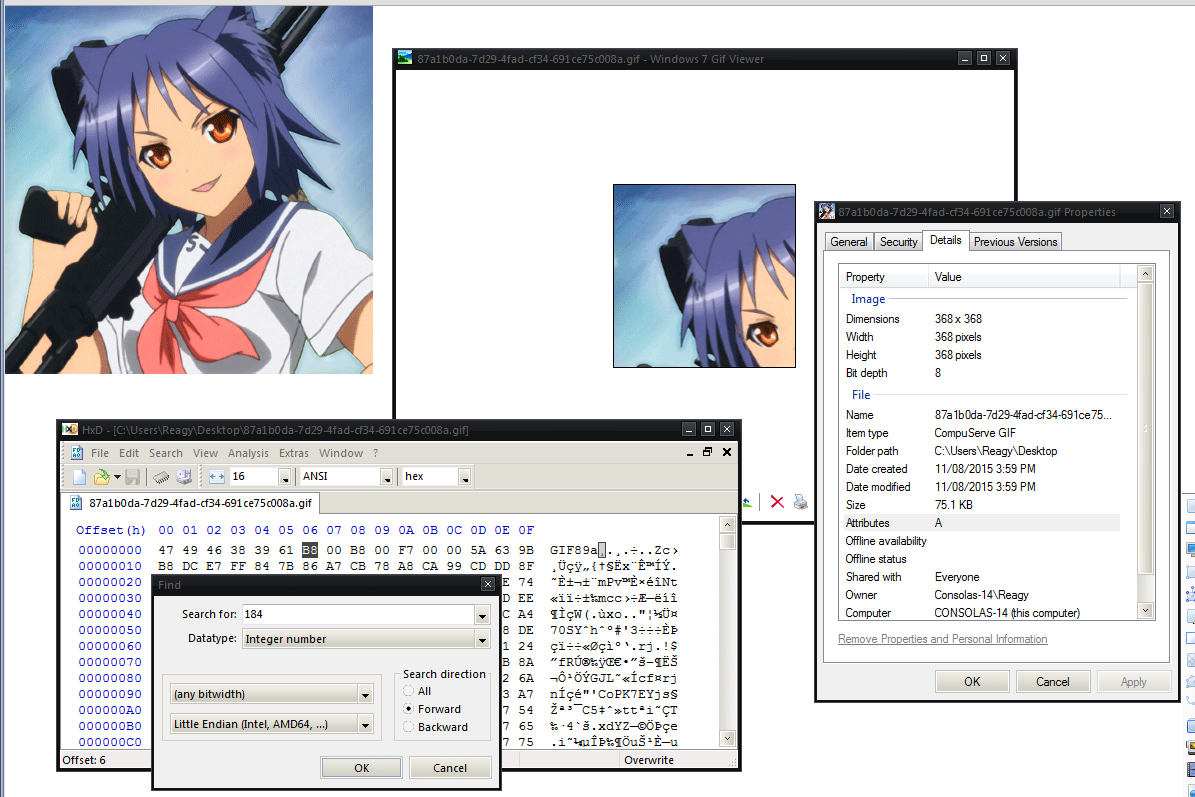This screenshot has width=1195, height=797.
Task: Click OK in the Properties dialog
Action: click(972, 682)
